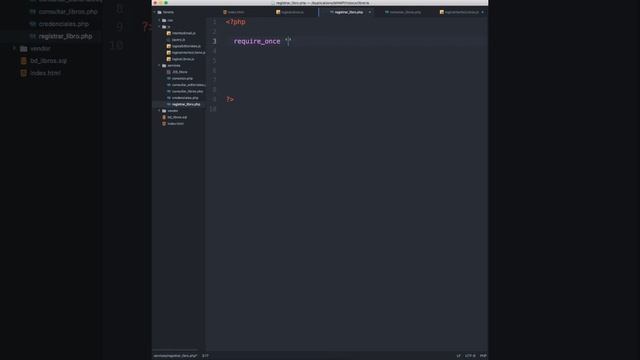Image resolution: width=640 pixels, height=360 pixels.
Task: Click the js folder icon
Action: pos(164,27)
